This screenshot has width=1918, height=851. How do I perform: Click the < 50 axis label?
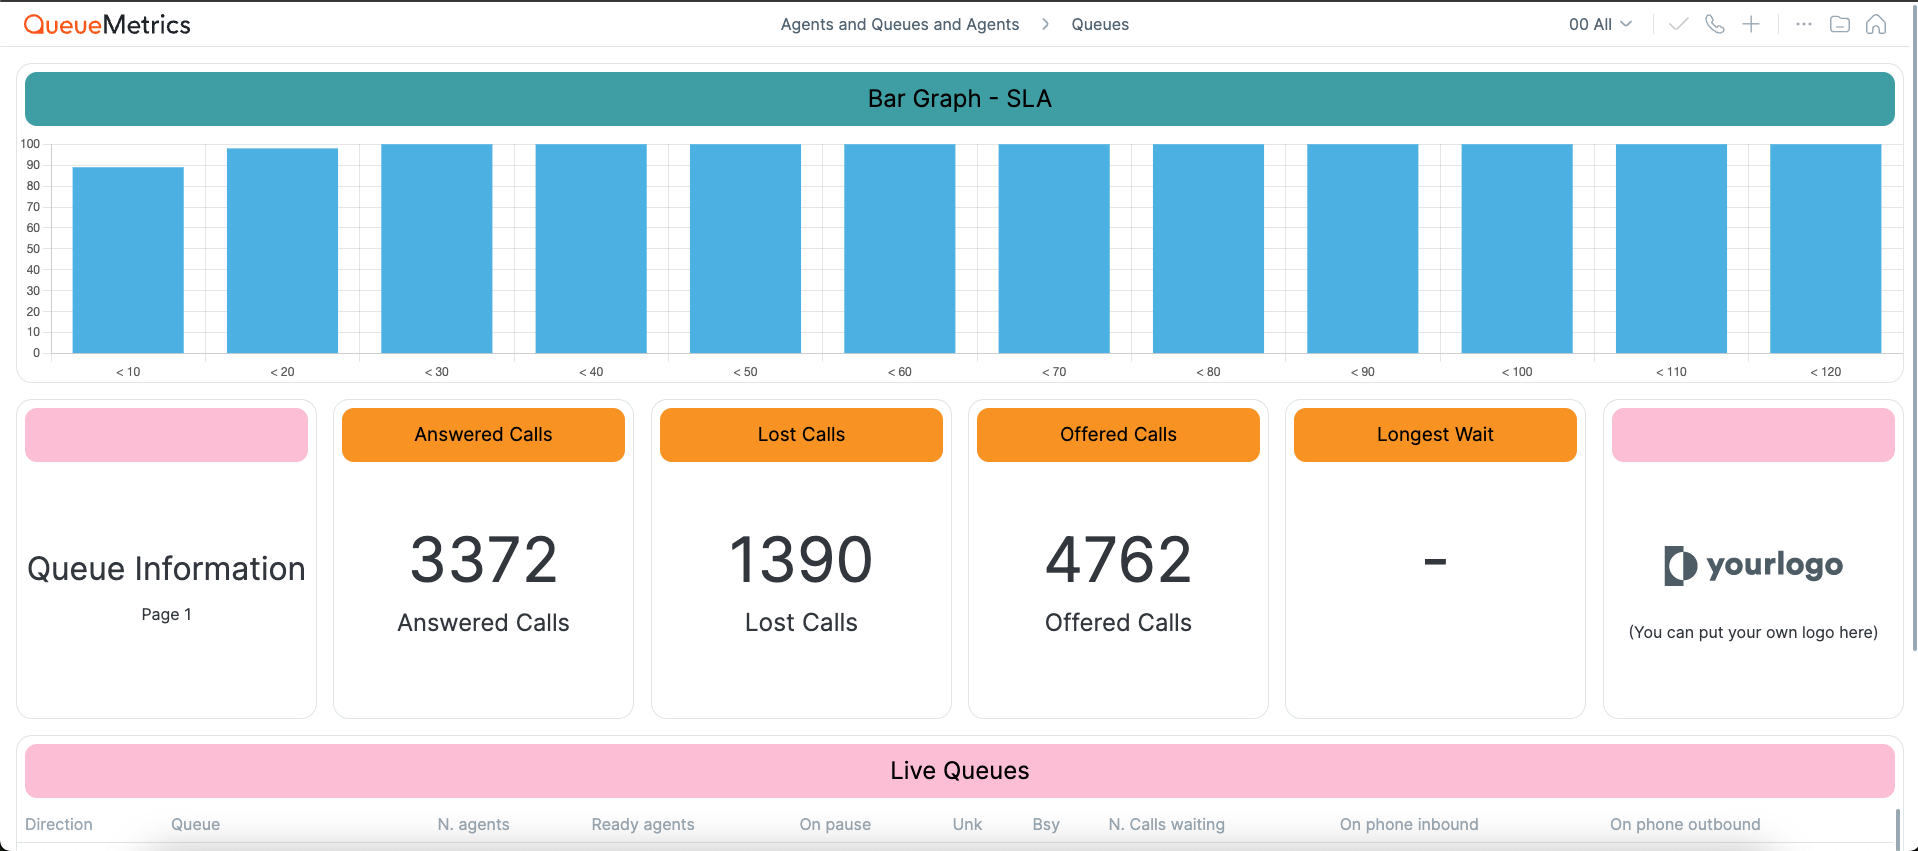(x=745, y=372)
